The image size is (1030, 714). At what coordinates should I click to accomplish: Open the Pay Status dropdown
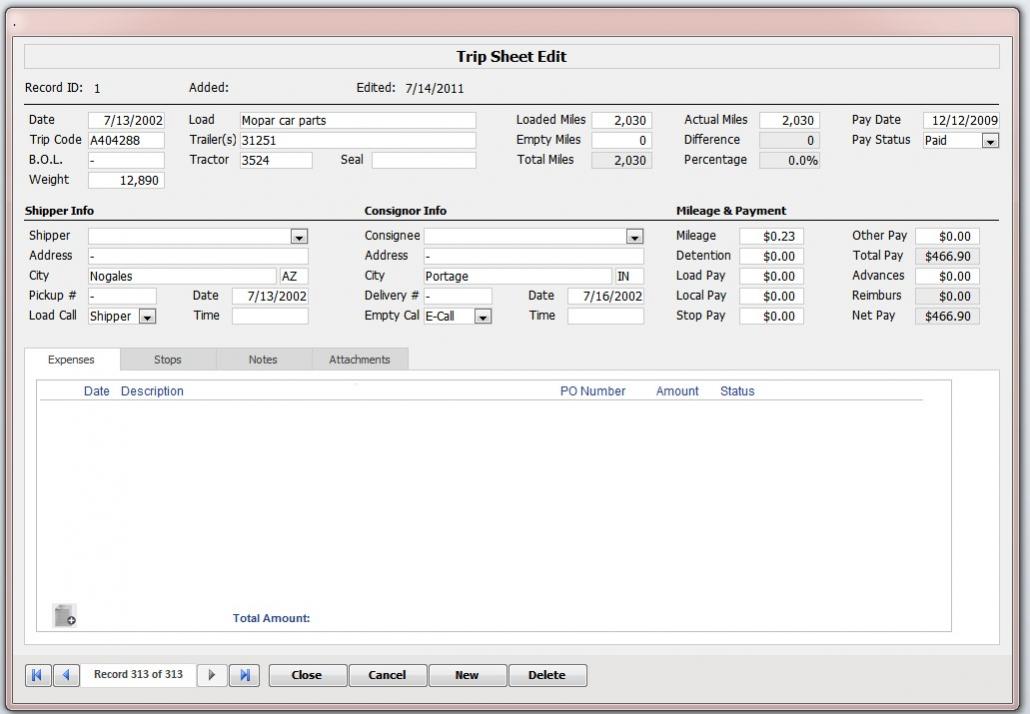coord(990,141)
